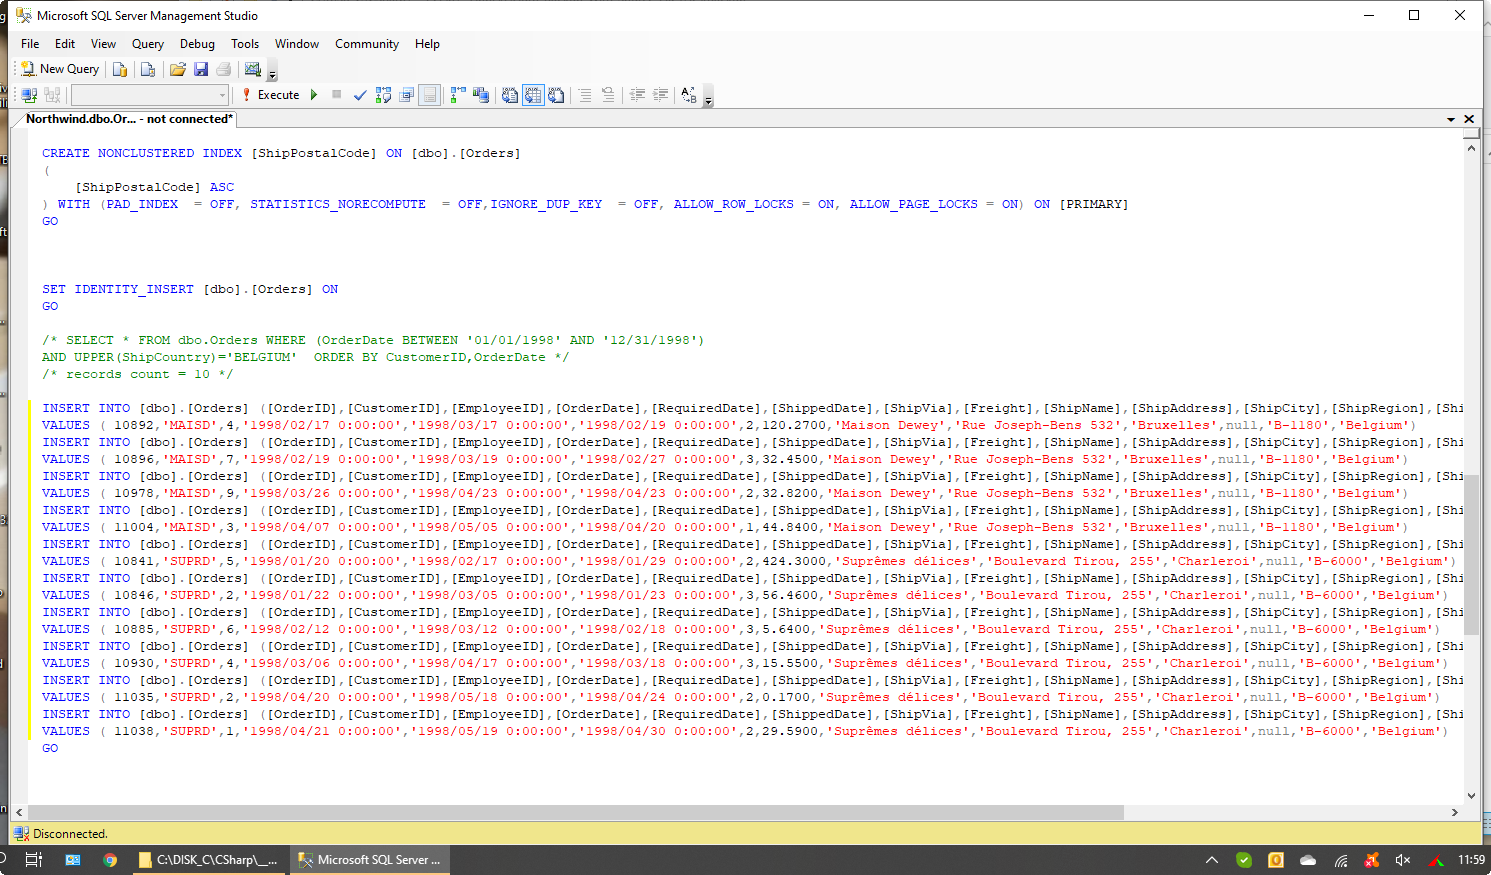Show hidden system tray icons
1491x875 pixels.
coord(1212,860)
